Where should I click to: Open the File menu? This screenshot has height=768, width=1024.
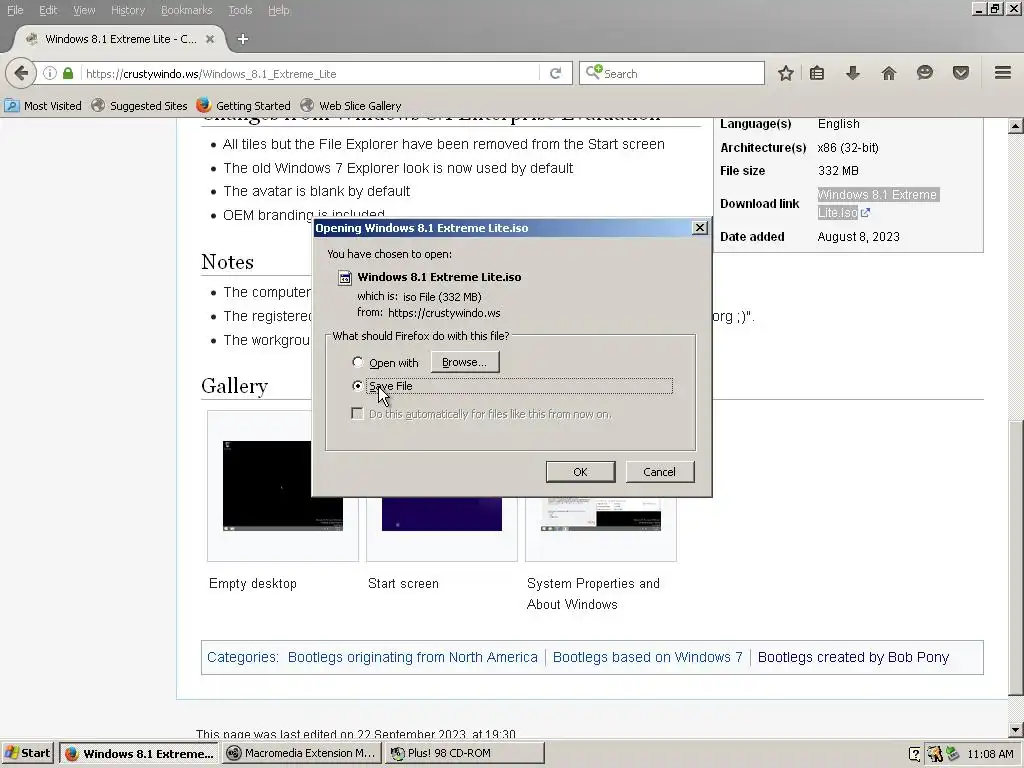pos(15,10)
